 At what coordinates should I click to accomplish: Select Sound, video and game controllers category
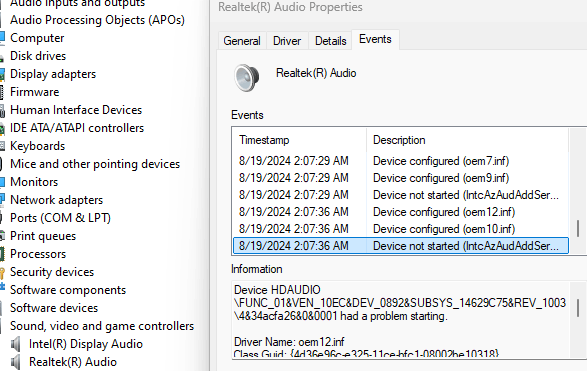(x=102, y=326)
